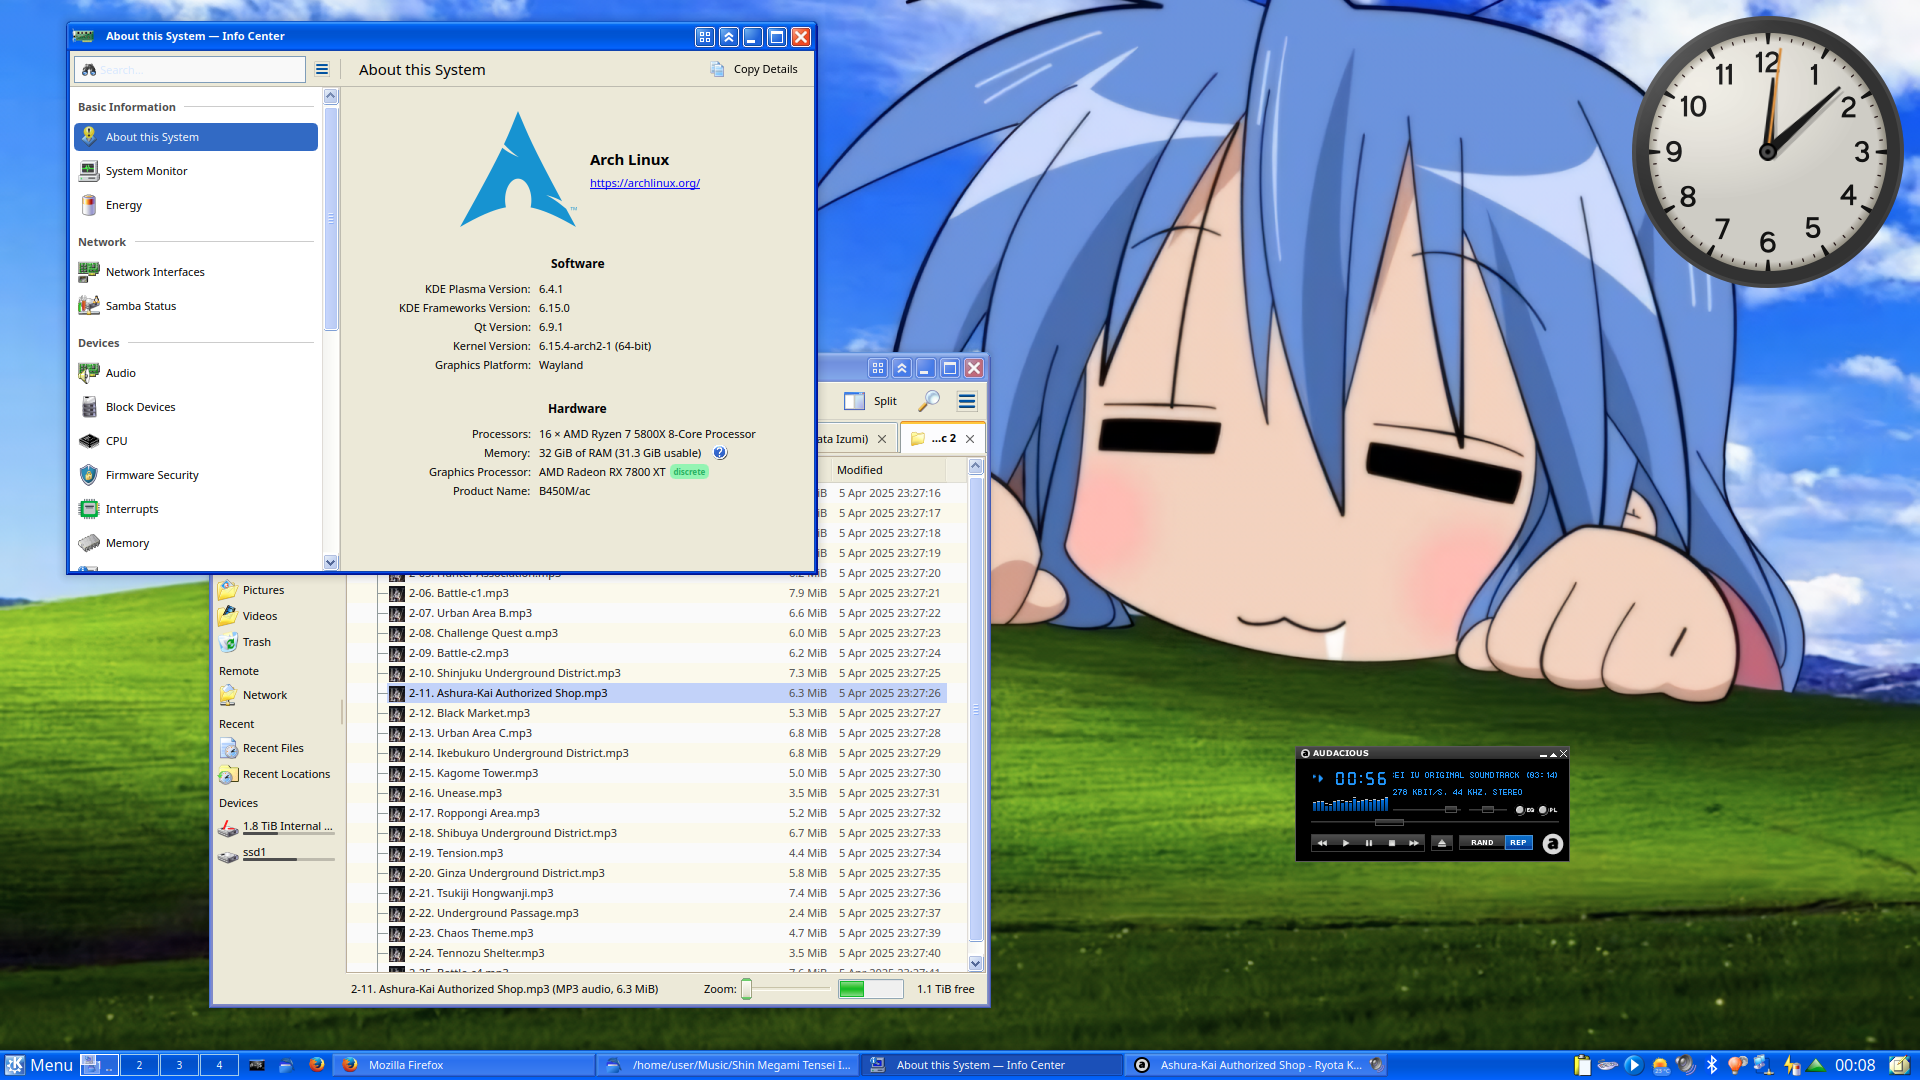Open Network Interfaces page
1920x1080 pixels.
(x=196, y=272)
